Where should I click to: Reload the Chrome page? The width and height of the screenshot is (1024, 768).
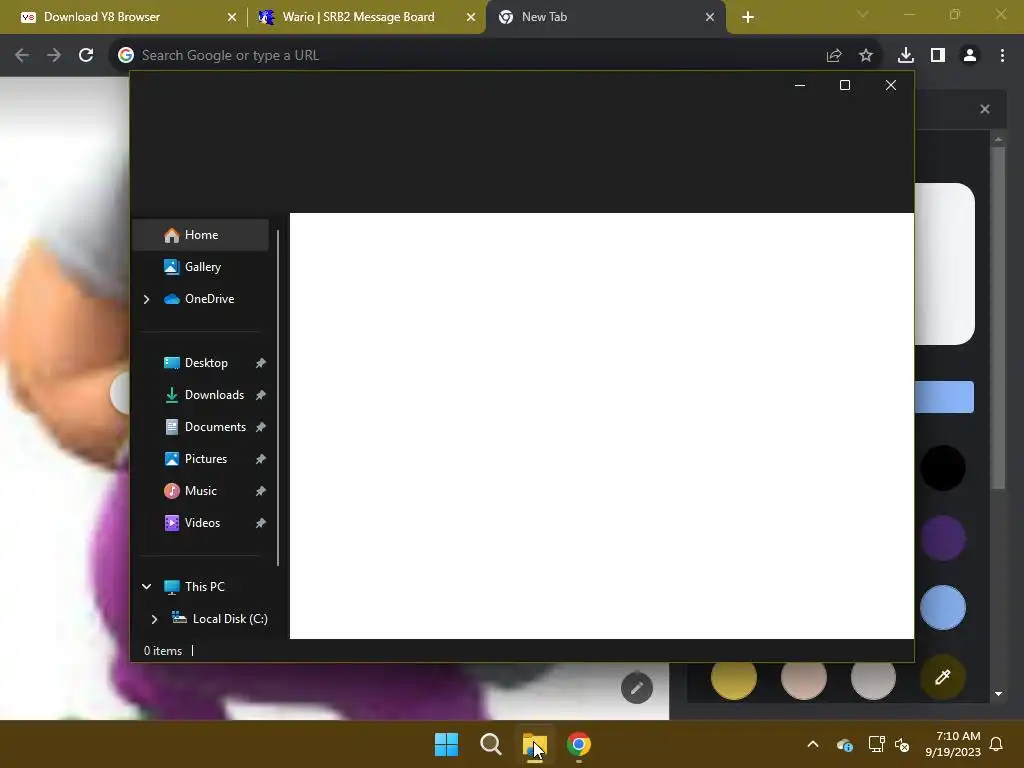[86, 56]
